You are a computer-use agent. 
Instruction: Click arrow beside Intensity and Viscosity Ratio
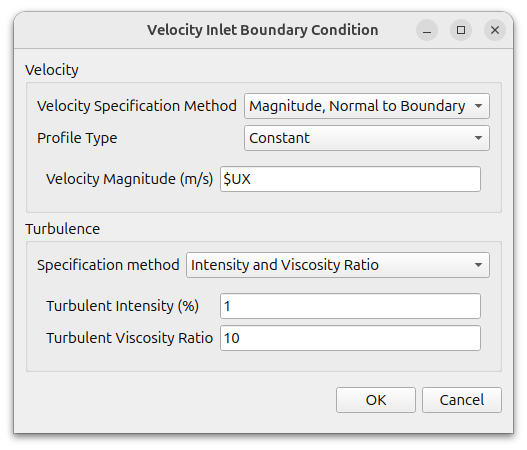pos(478,265)
